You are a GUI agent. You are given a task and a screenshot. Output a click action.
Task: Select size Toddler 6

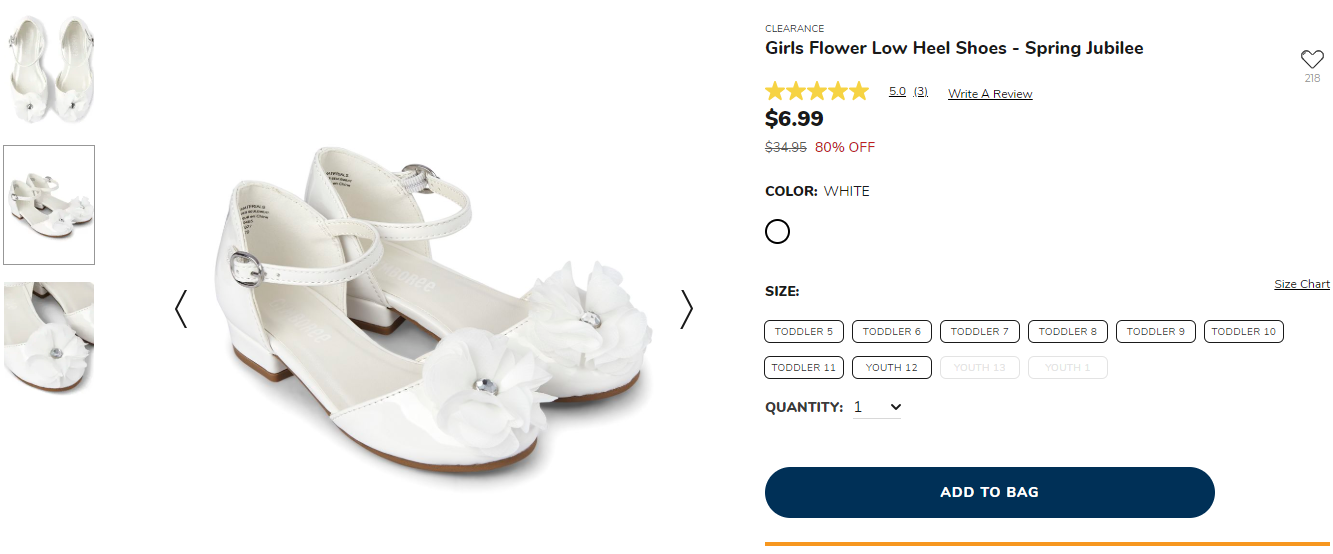892,331
